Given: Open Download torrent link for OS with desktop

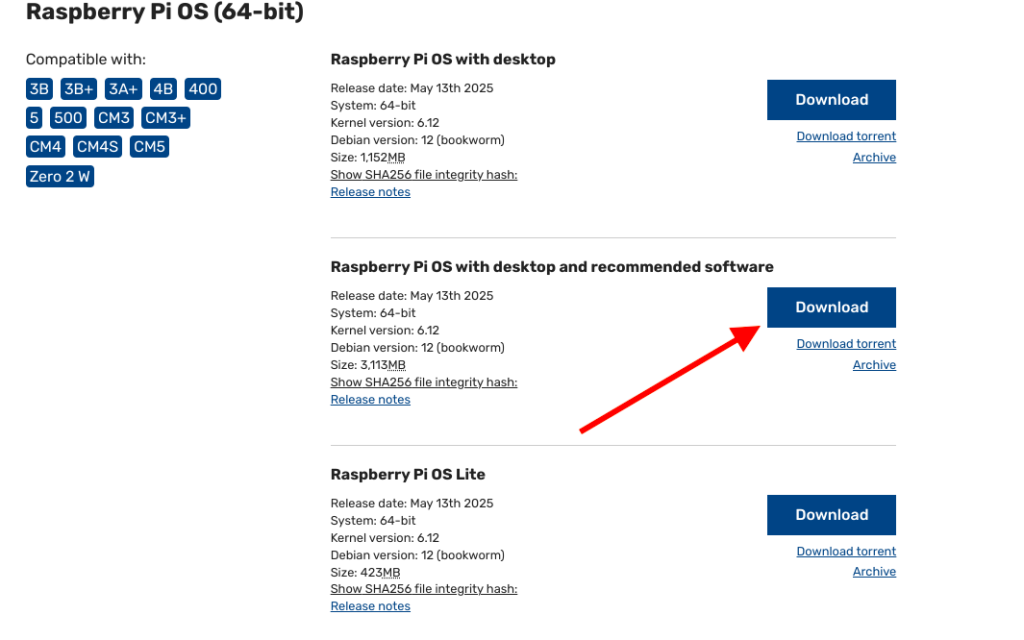Looking at the screenshot, I should point(846,136).
